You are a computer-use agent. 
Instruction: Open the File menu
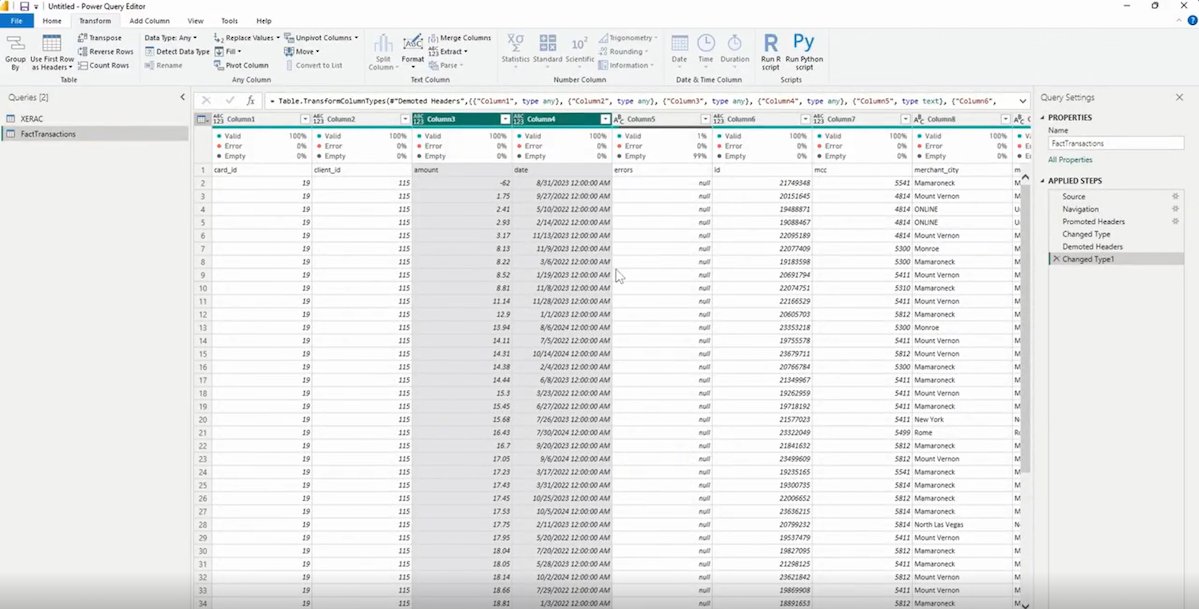coord(16,21)
